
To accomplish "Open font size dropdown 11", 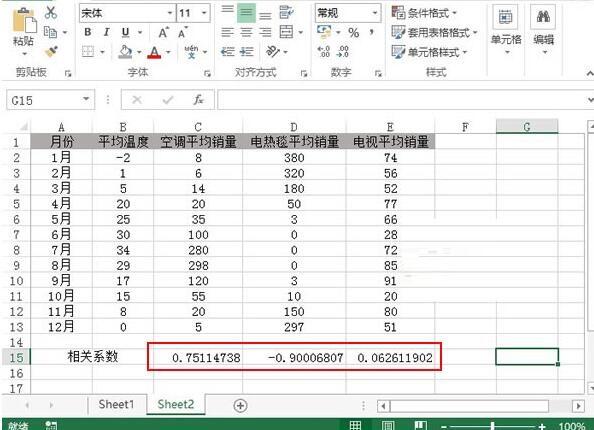I will [205, 13].
